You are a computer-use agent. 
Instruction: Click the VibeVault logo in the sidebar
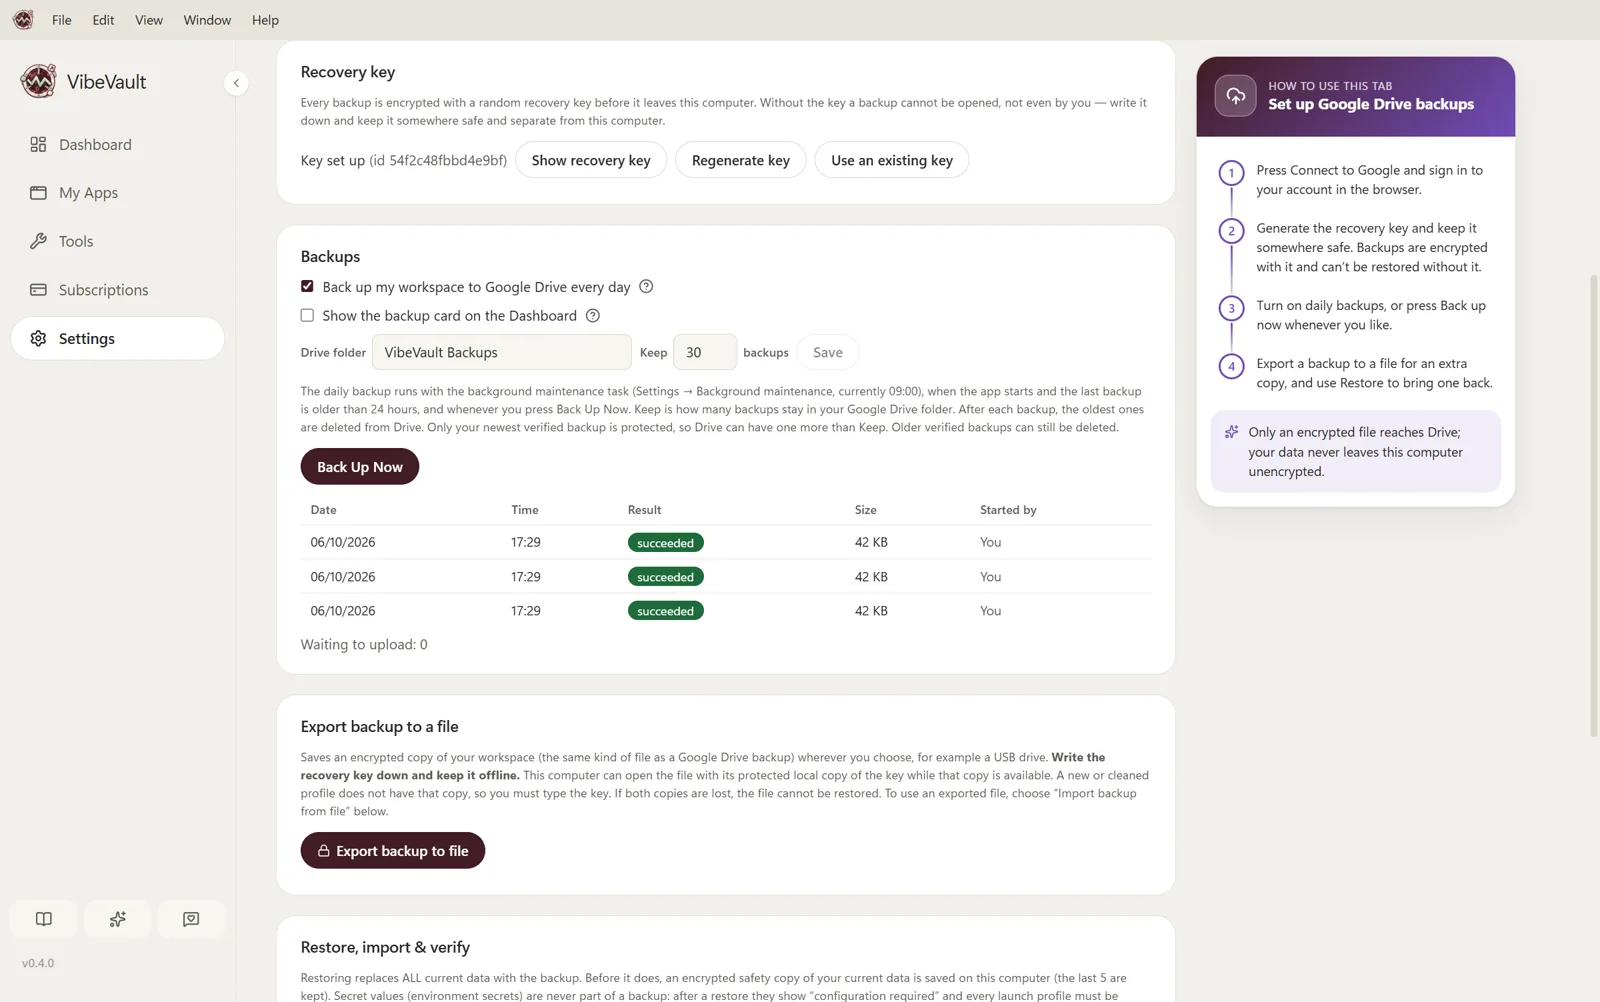pyautogui.click(x=38, y=81)
